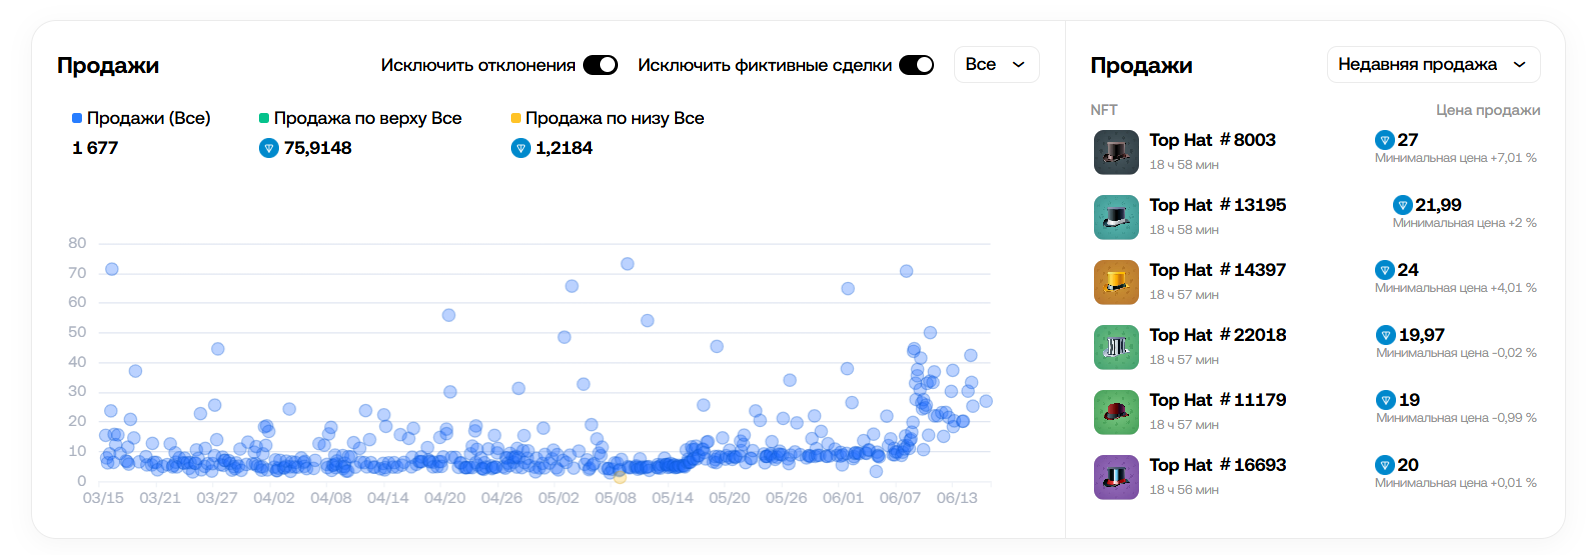Click the highest data point above 05/08
This screenshot has width=1587, height=555.
coord(627,264)
